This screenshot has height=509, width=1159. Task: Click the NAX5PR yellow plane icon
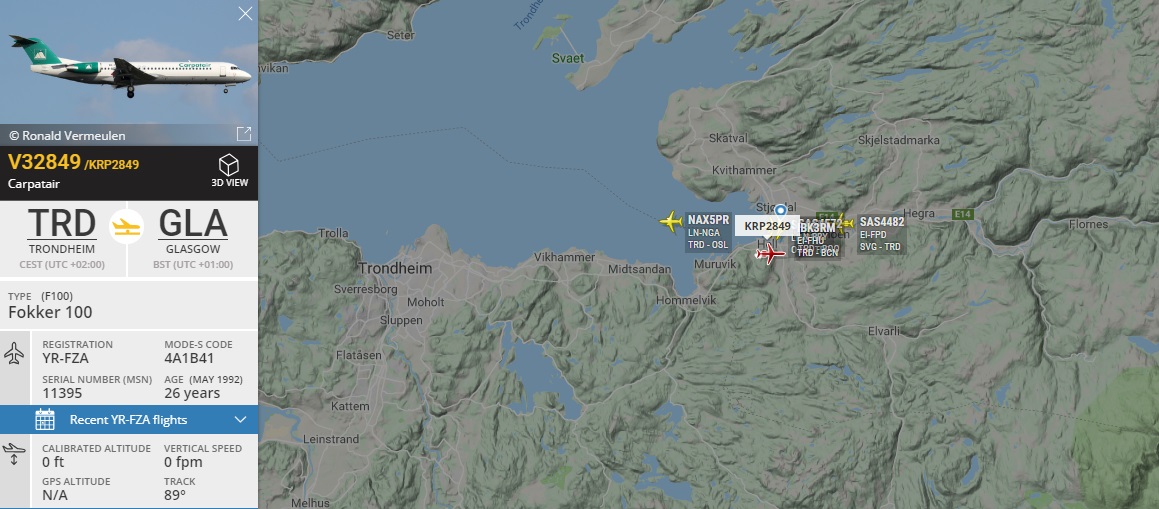671,221
